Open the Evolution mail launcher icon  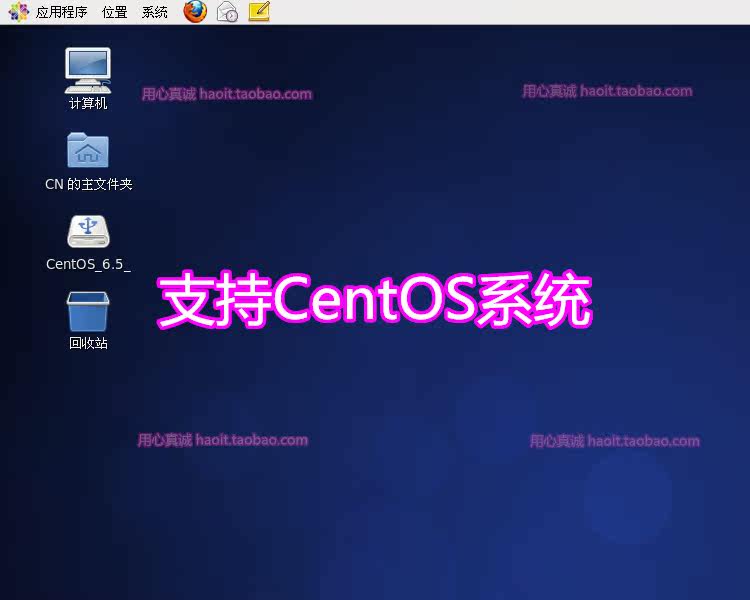(x=227, y=11)
